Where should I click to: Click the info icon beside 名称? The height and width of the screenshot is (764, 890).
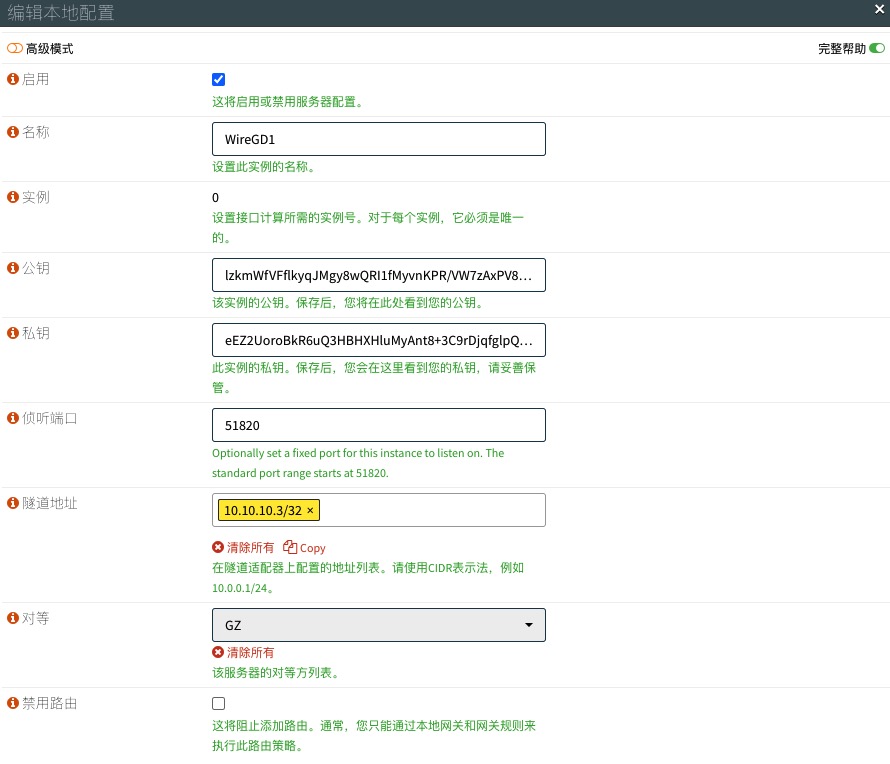(13, 132)
